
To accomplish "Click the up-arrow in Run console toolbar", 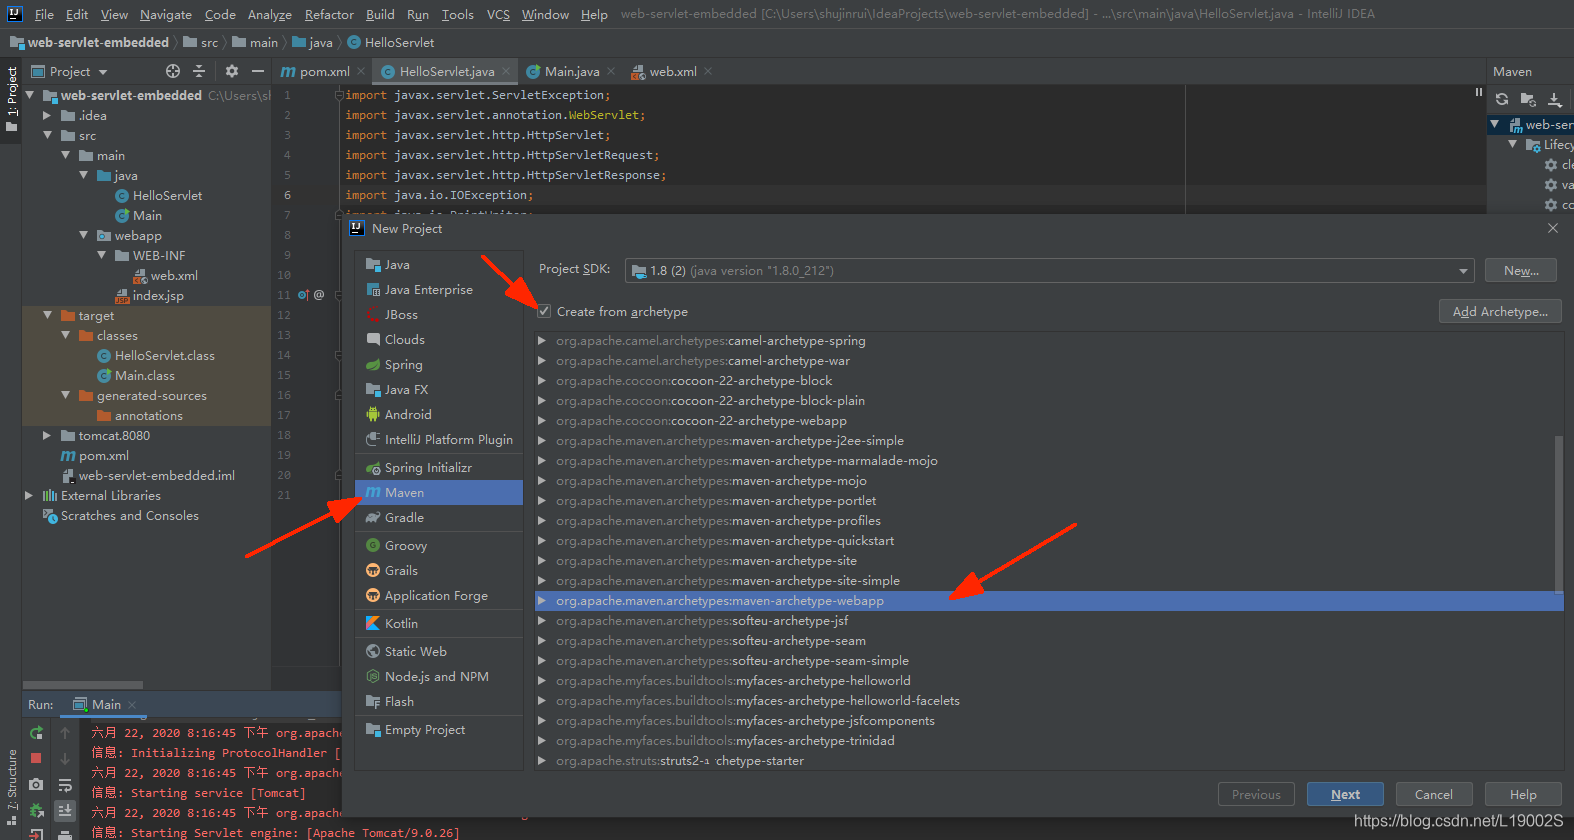I will [65, 733].
